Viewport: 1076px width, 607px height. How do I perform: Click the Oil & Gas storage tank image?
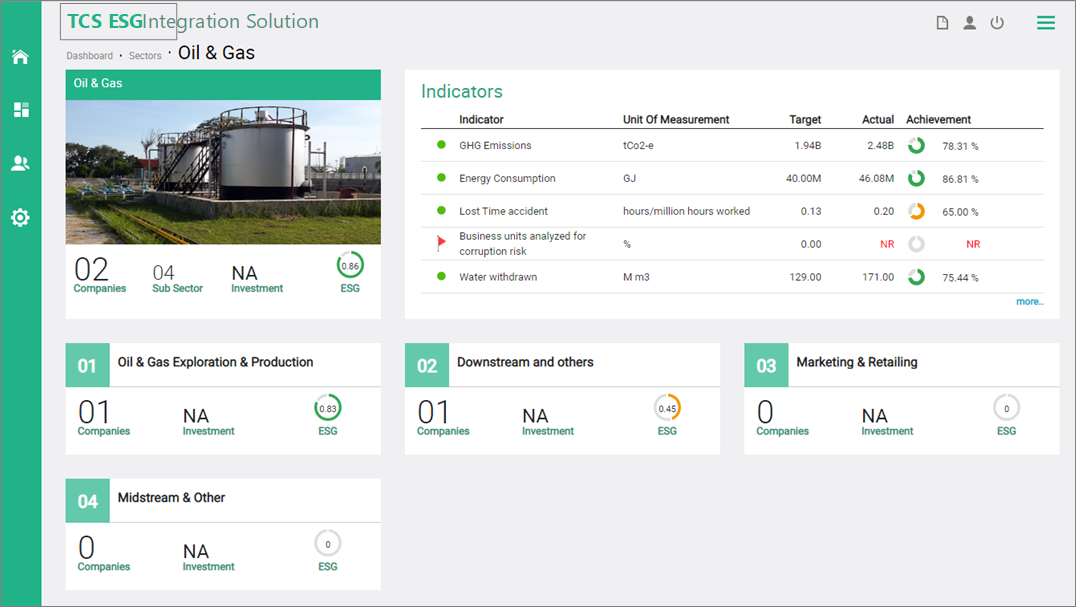click(x=223, y=172)
